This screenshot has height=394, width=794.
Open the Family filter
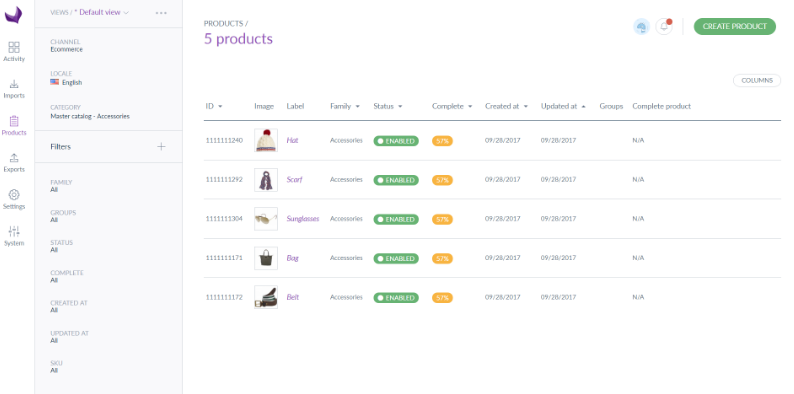tap(61, 186)
